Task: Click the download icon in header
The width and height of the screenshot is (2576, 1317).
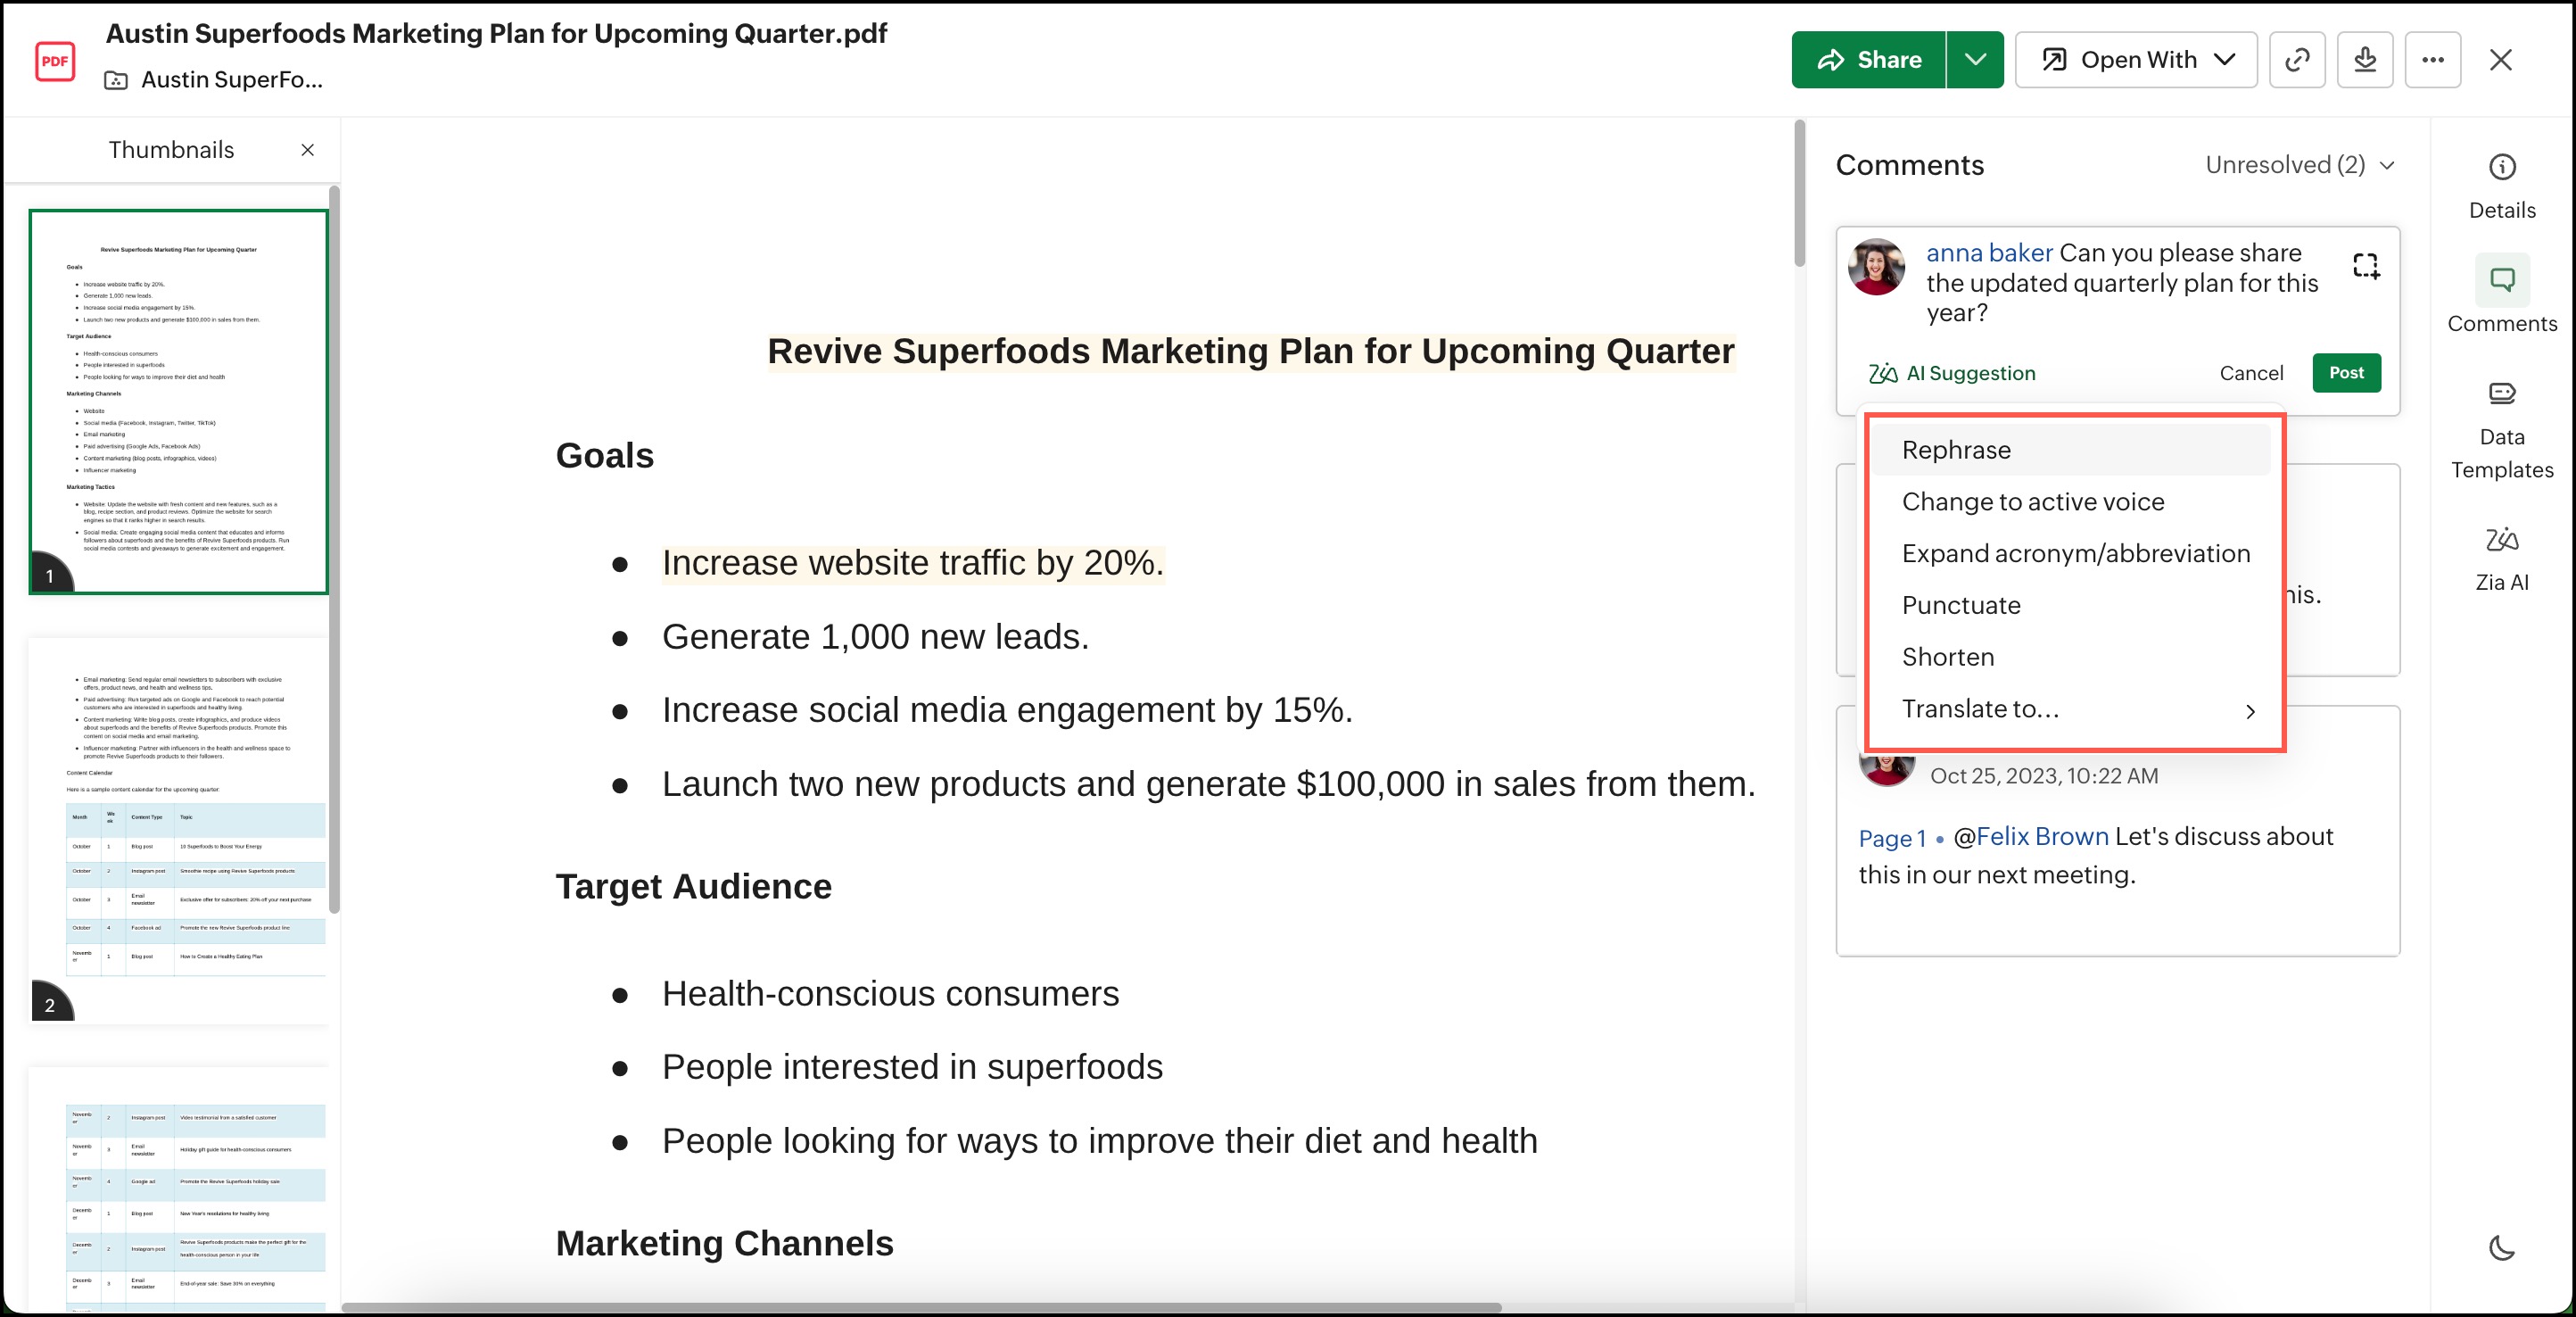Action: point(2364,60)
